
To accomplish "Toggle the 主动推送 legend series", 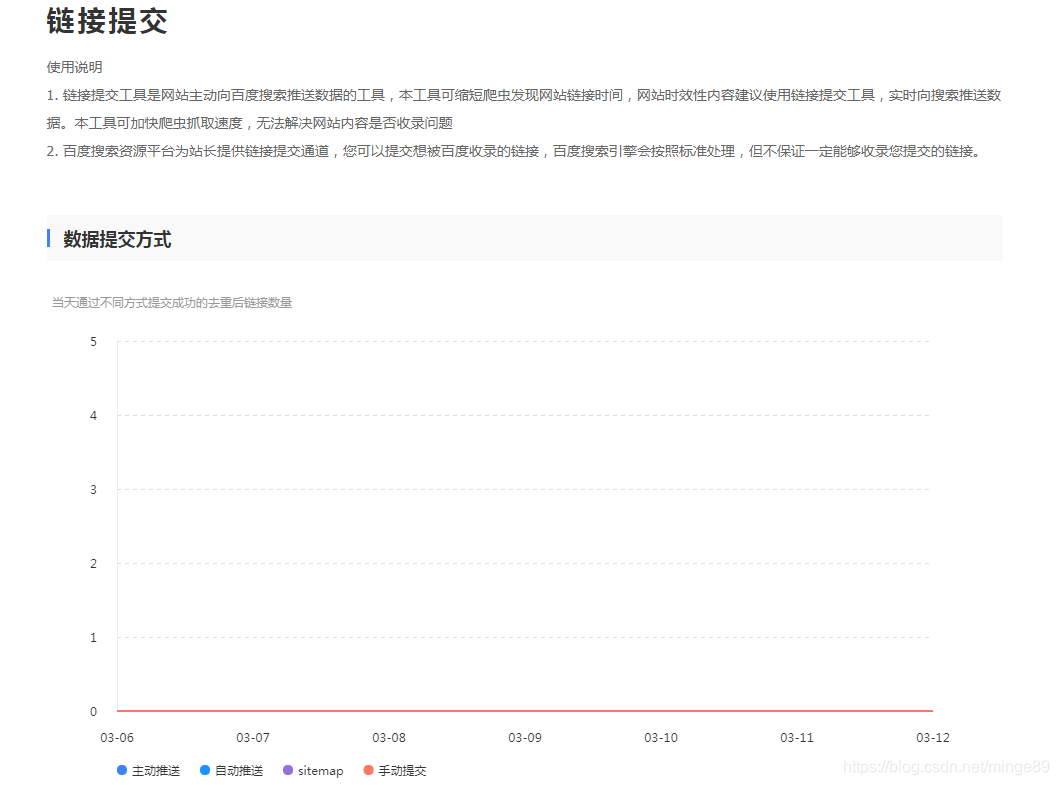I will [x=149, y=770].
